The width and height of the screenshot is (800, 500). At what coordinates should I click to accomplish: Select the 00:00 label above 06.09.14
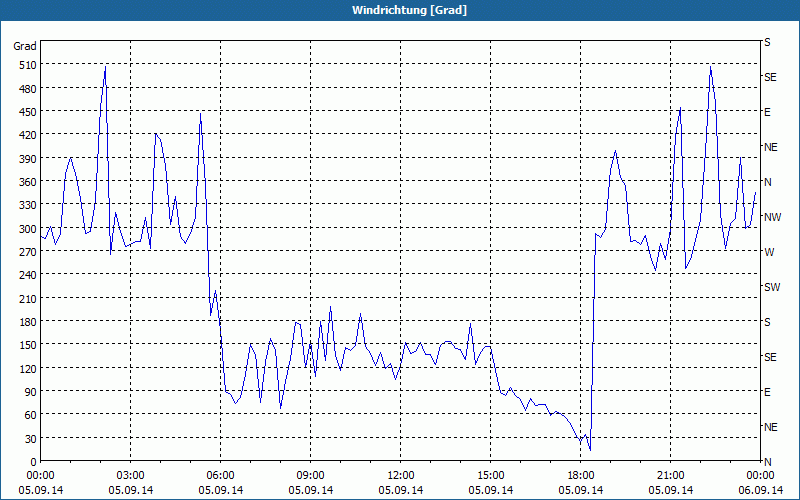[761, 476]
